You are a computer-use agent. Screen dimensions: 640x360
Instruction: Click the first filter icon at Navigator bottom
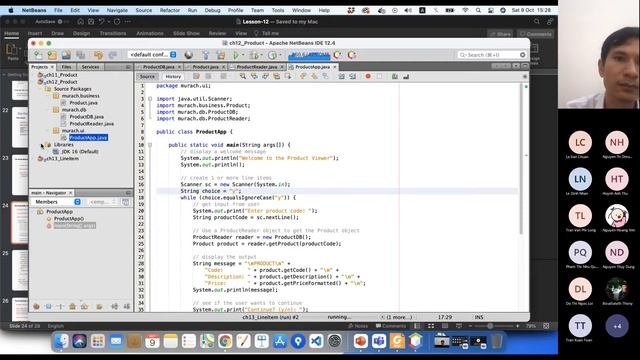click(36, 306)
